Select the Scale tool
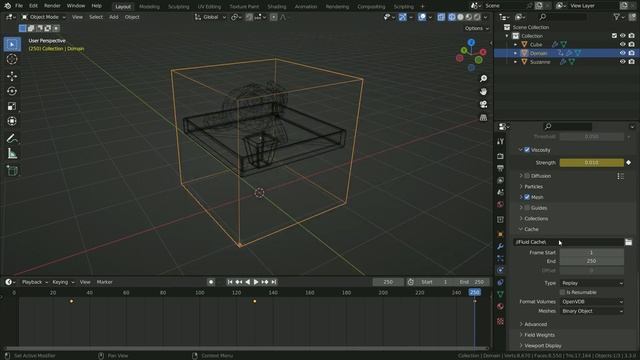This screenshot has height=360, width=640. (12, 106)
